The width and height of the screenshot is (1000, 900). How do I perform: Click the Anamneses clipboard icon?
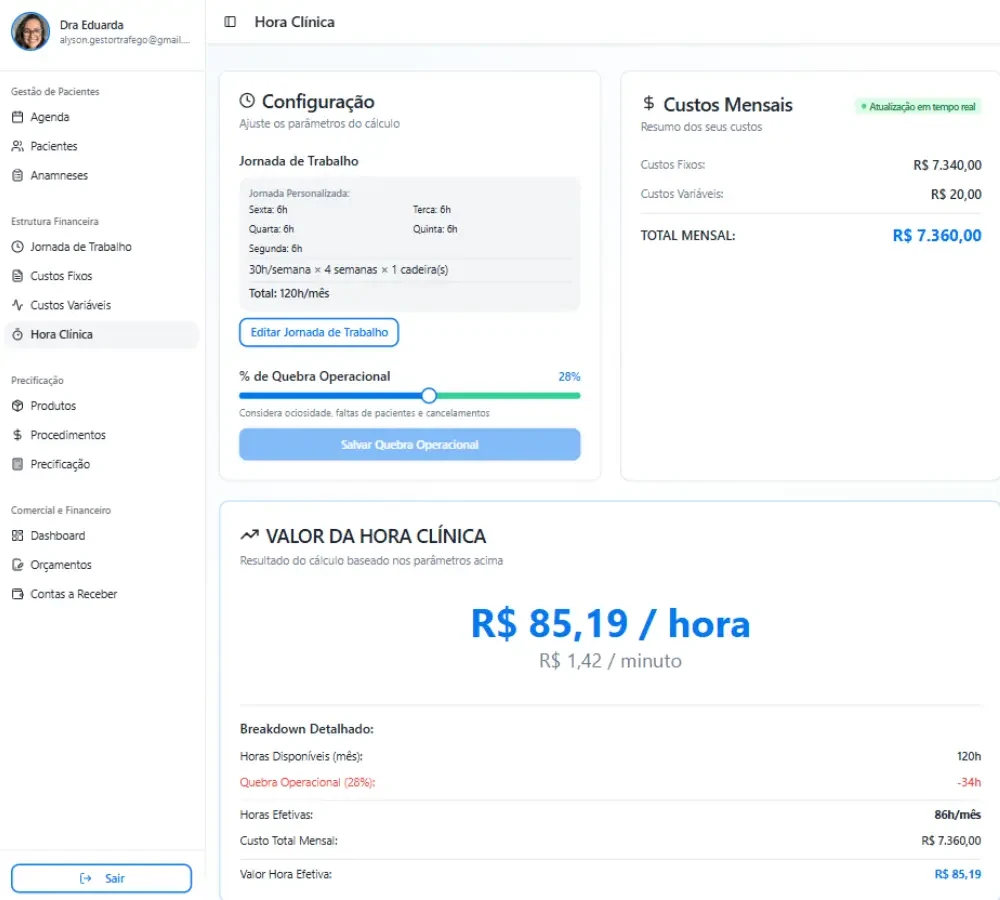(18, 175)
